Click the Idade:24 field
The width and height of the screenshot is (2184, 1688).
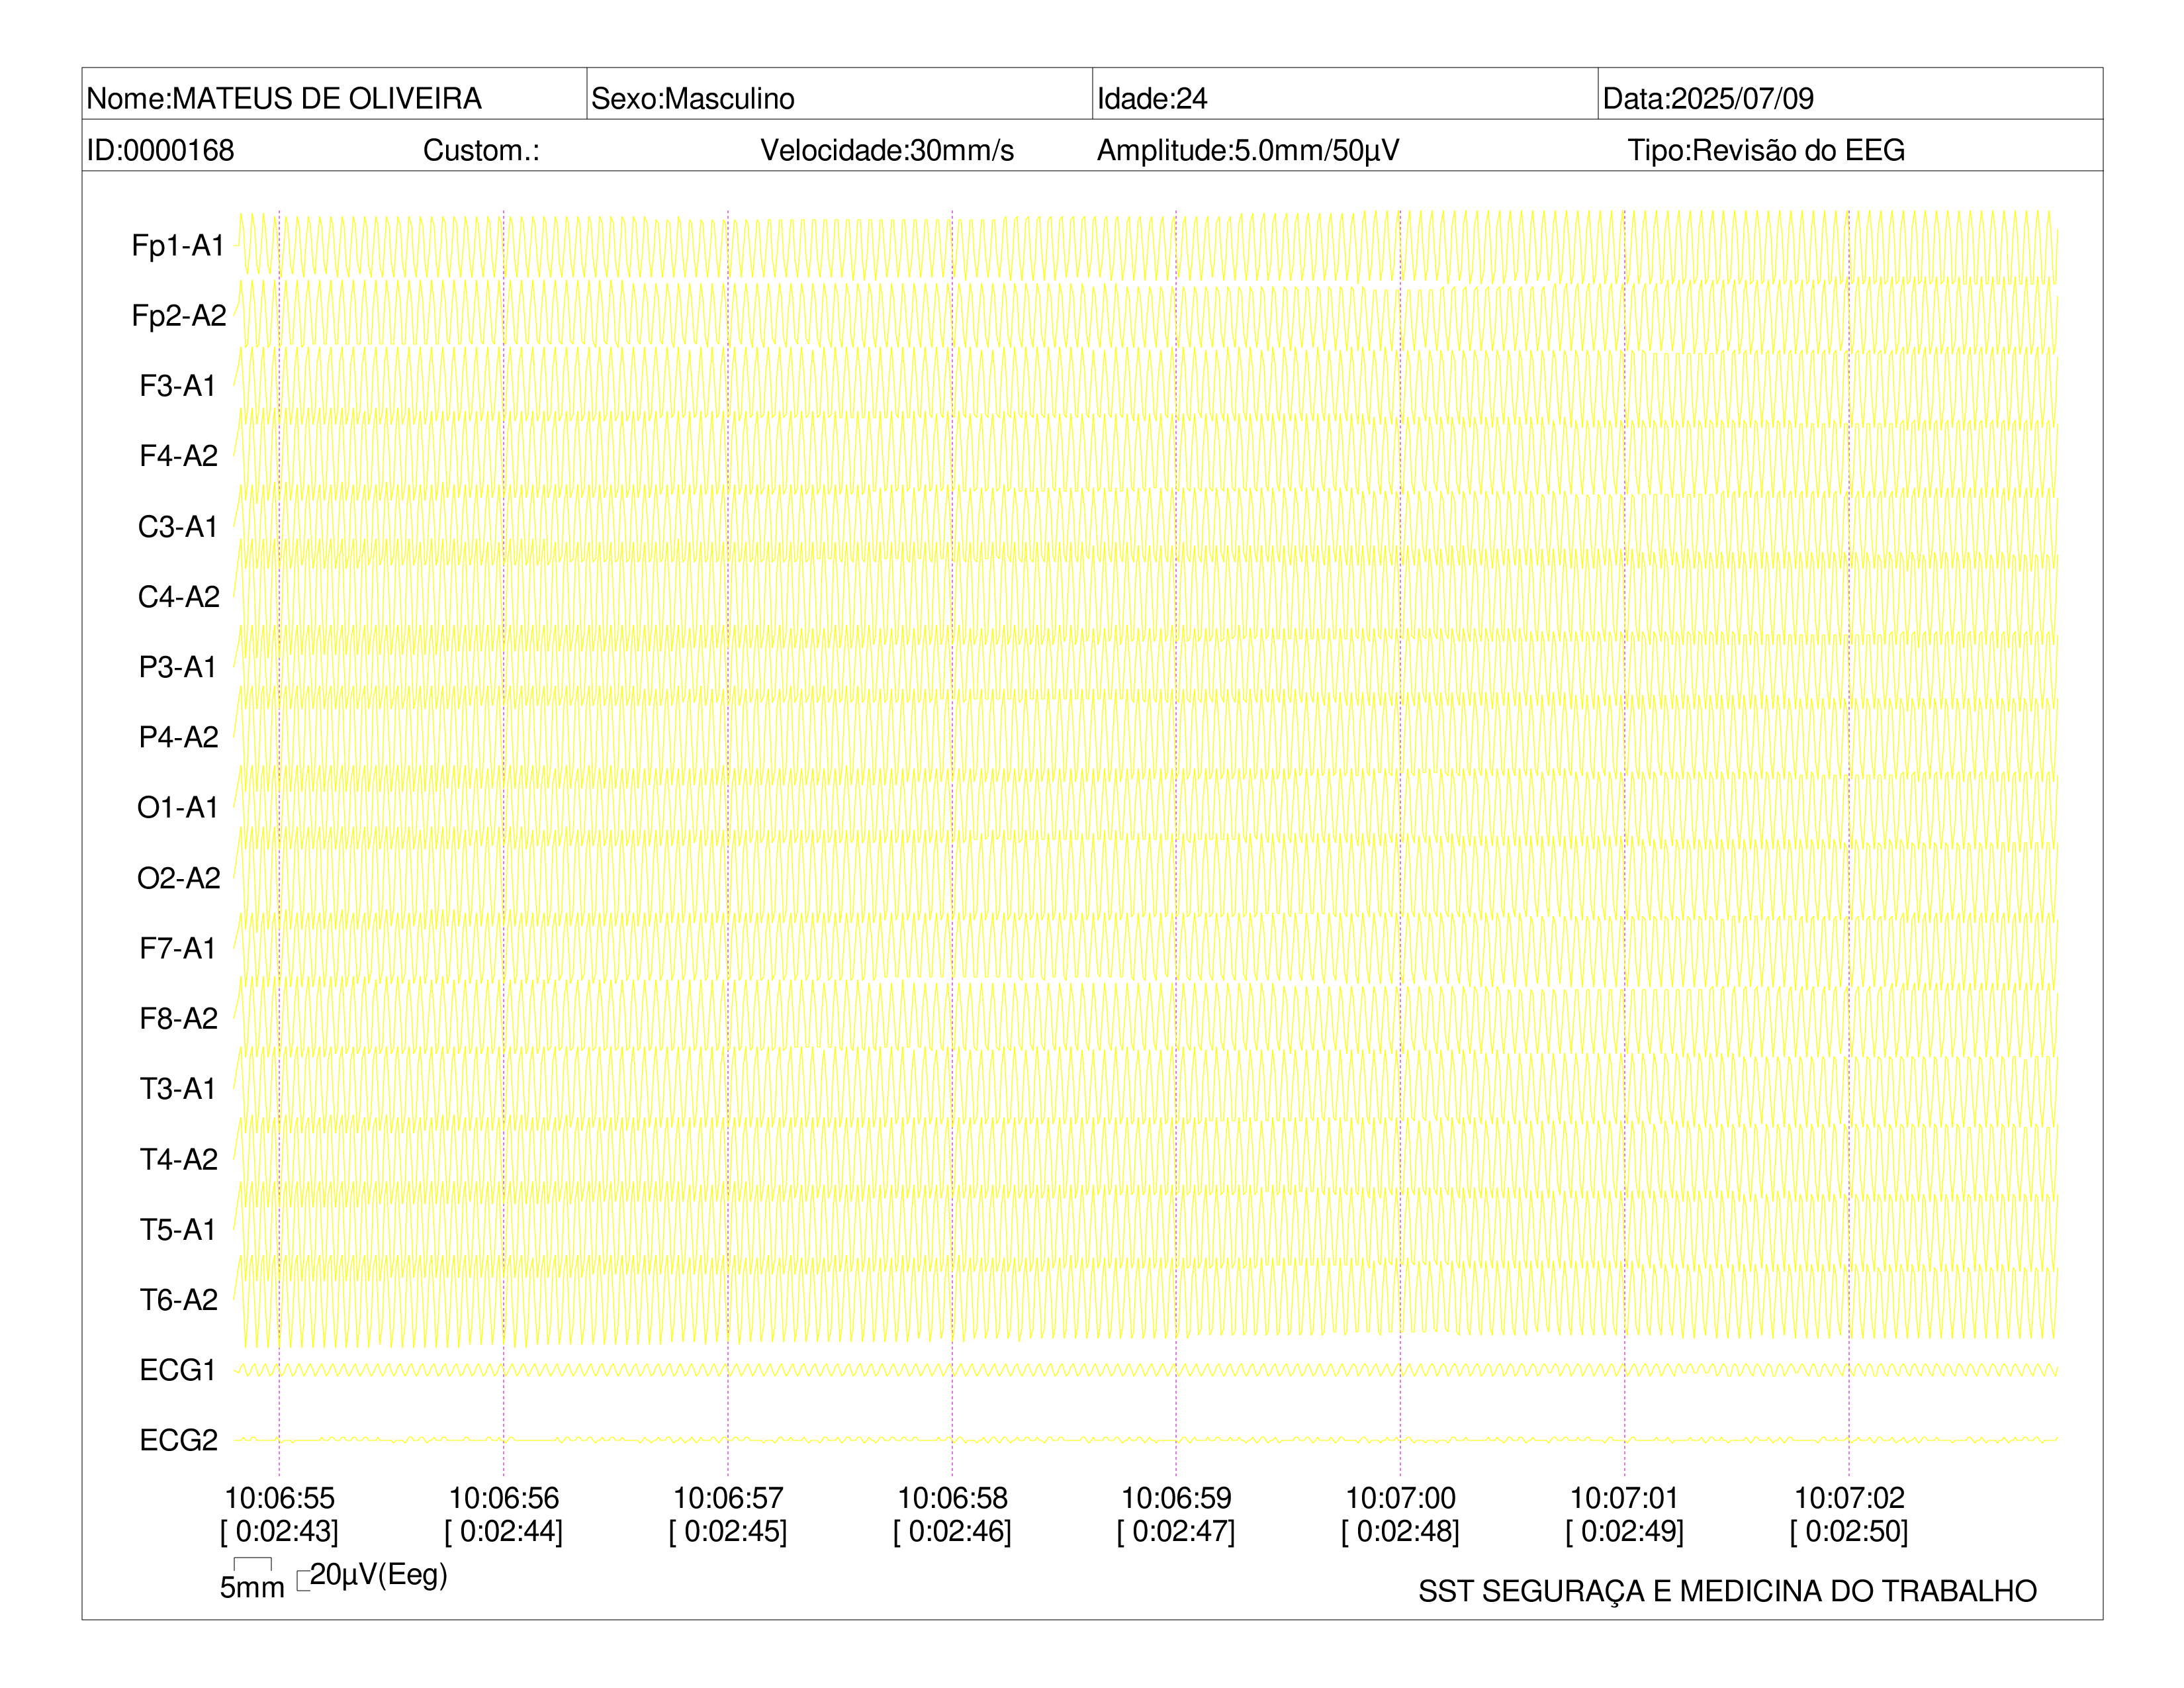pyautogui.click(x=1345, y=94)
